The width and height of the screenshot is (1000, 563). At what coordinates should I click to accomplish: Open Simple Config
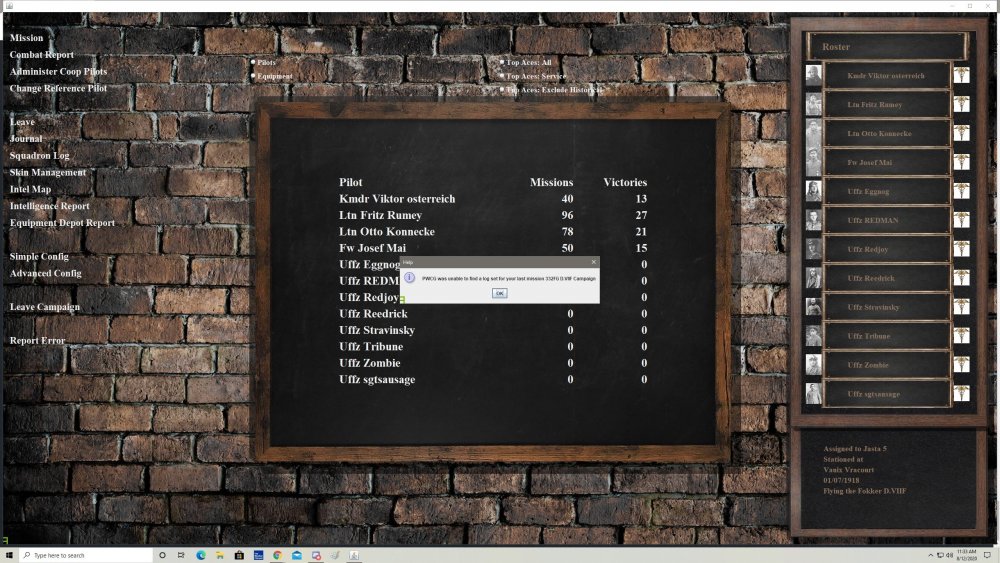(39, 256)
